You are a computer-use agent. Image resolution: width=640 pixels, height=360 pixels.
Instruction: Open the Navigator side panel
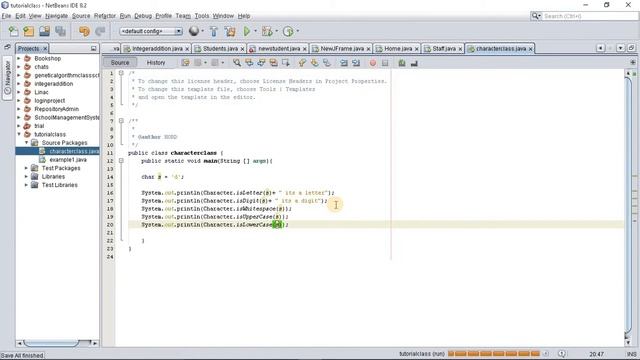(x=7, y=78)
